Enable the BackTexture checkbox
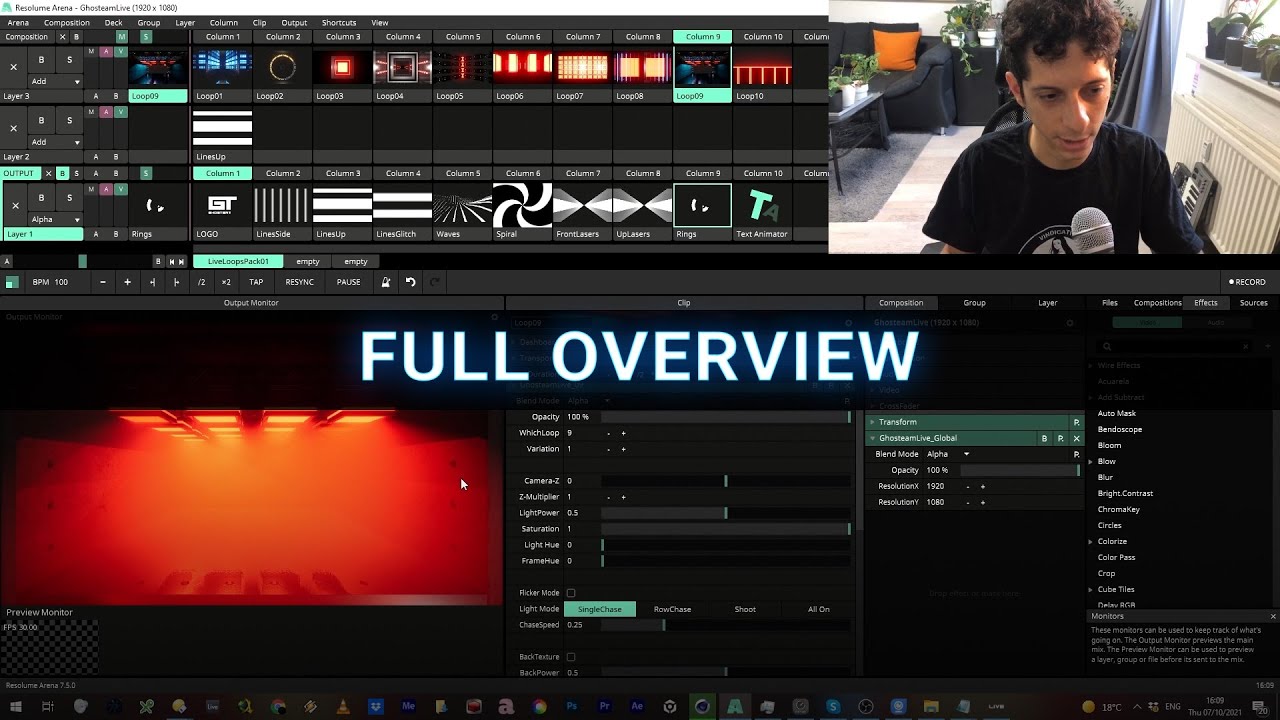Screen dimensions: 1280x720 click(571, 657)
